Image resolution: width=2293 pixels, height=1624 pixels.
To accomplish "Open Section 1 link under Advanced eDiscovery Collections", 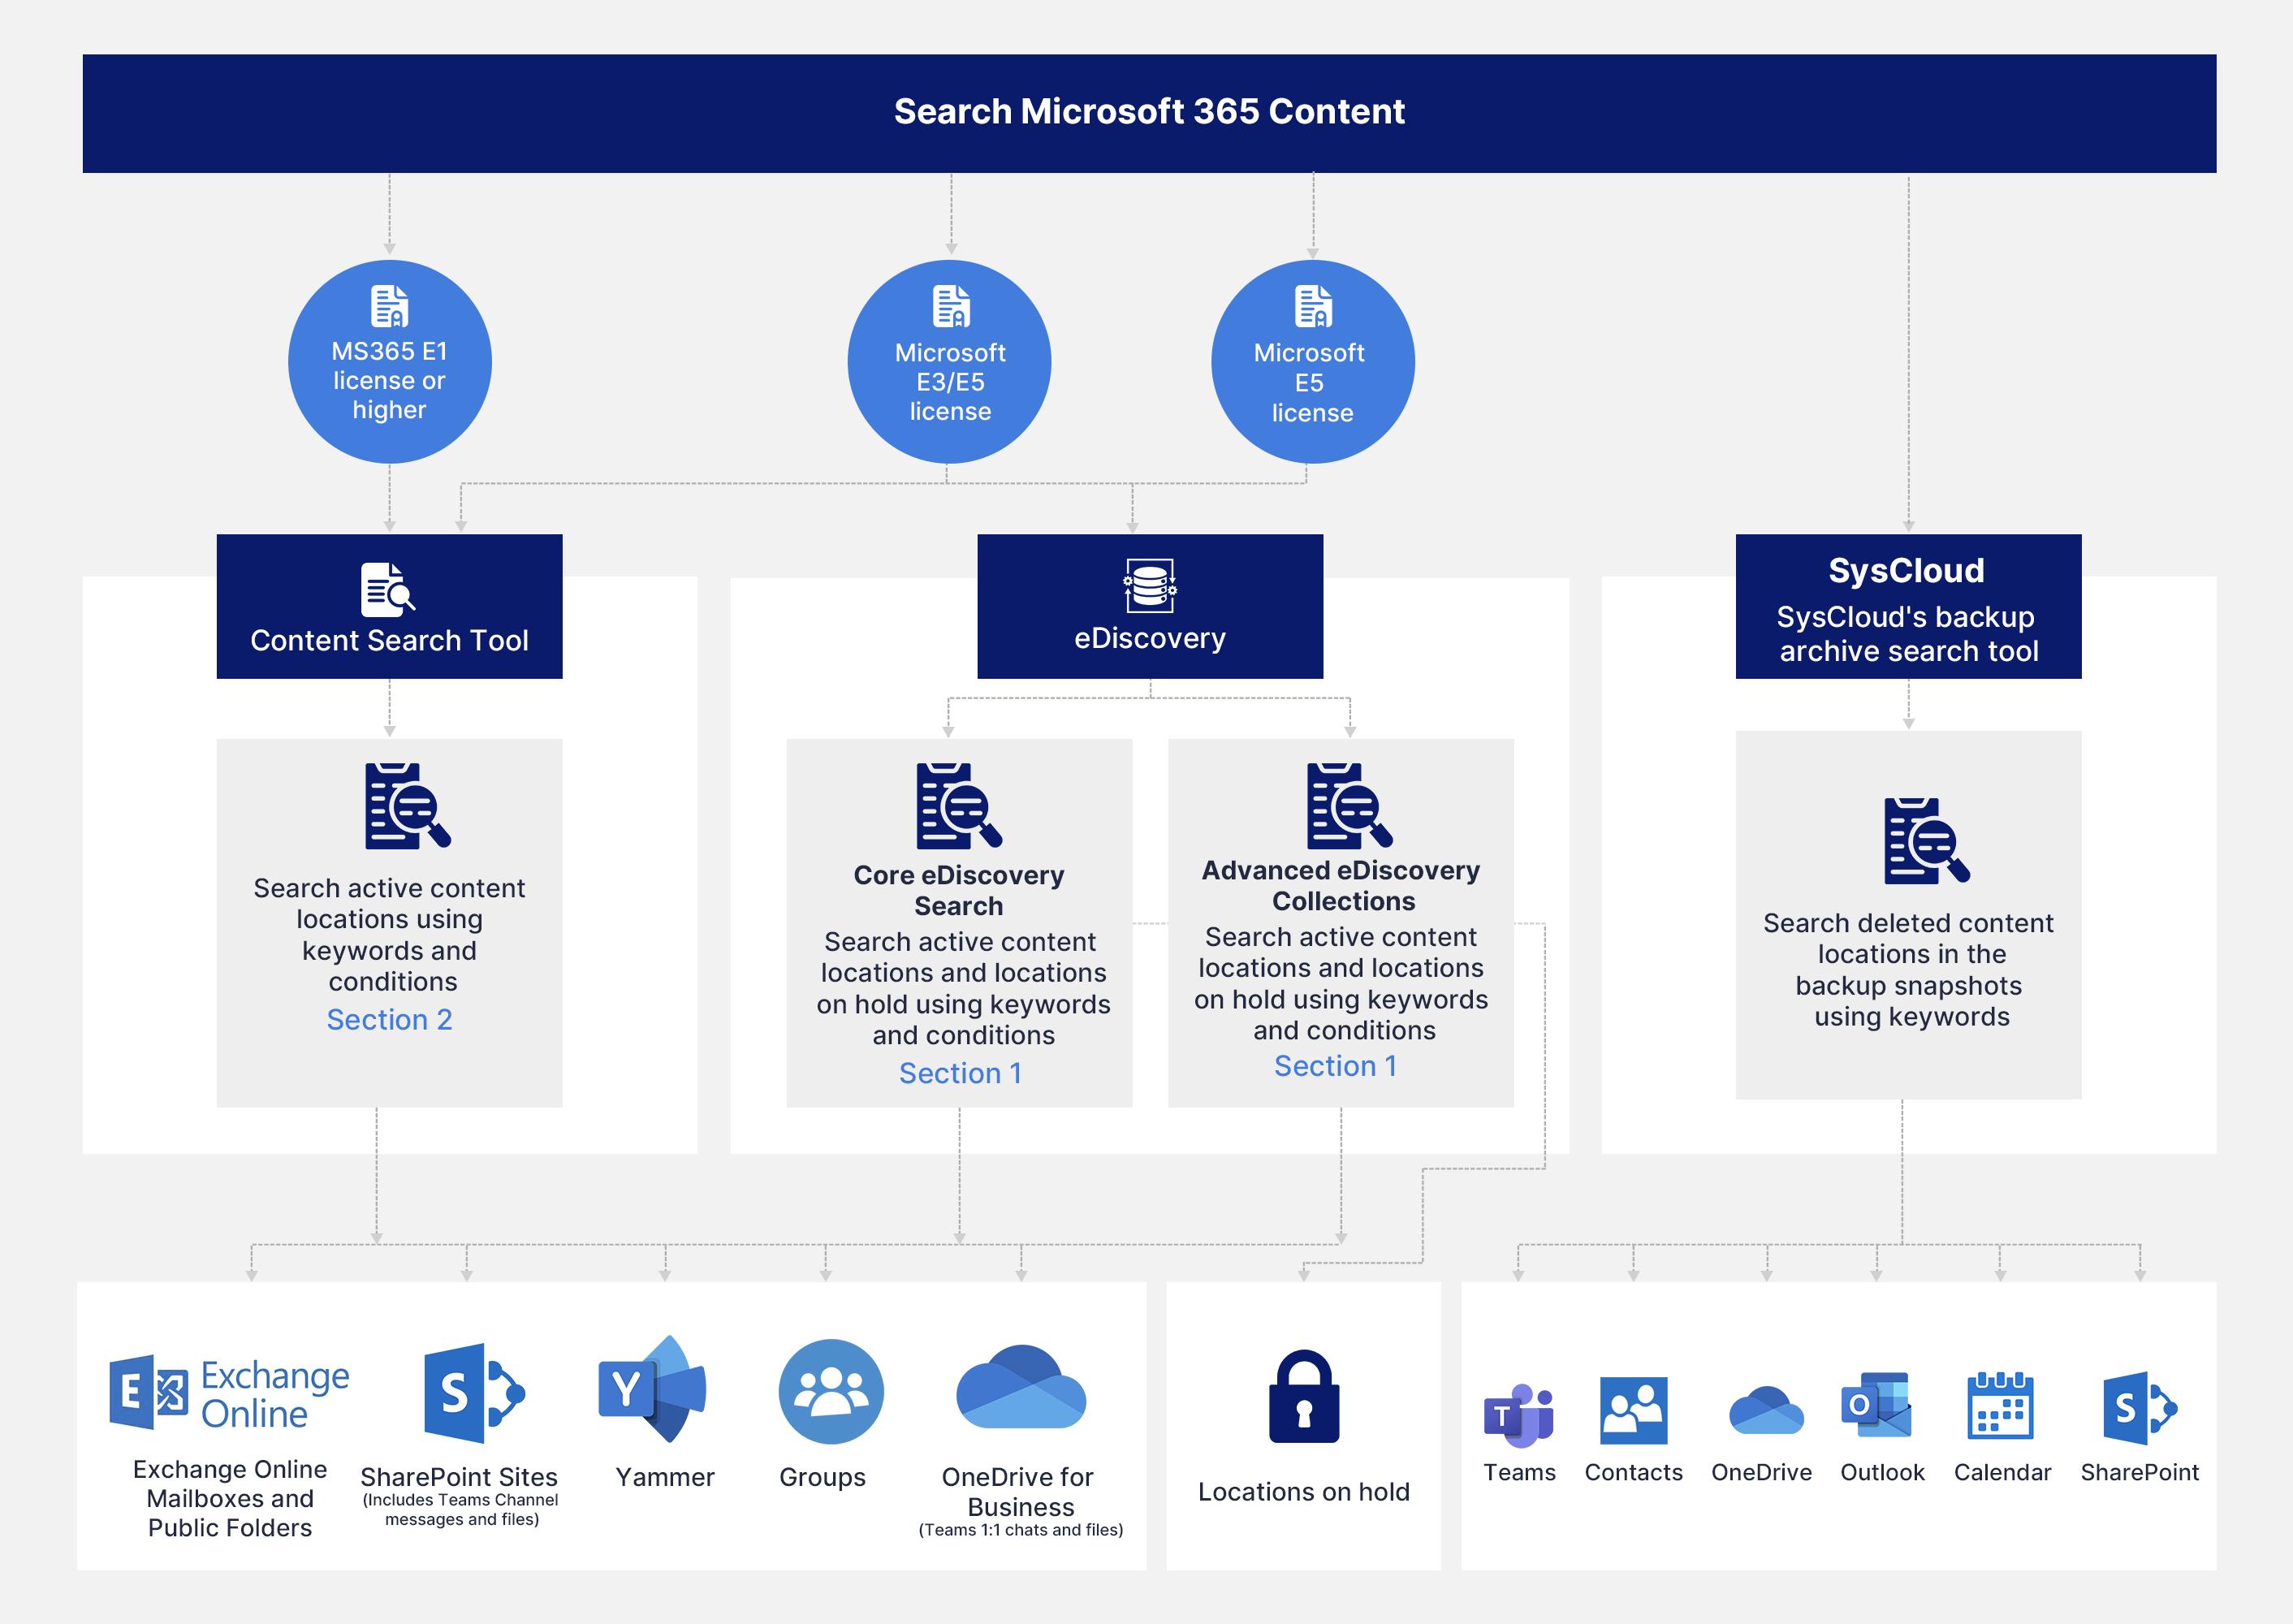I will (1335, 1066).
